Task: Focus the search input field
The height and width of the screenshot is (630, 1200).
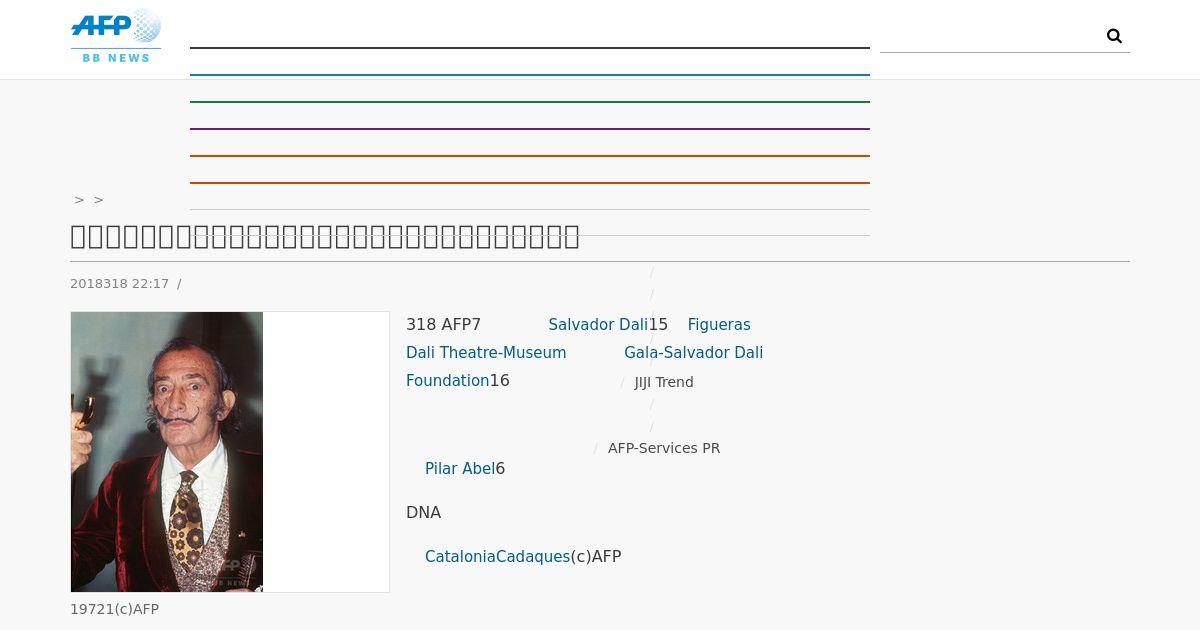Action: [990, 36]
